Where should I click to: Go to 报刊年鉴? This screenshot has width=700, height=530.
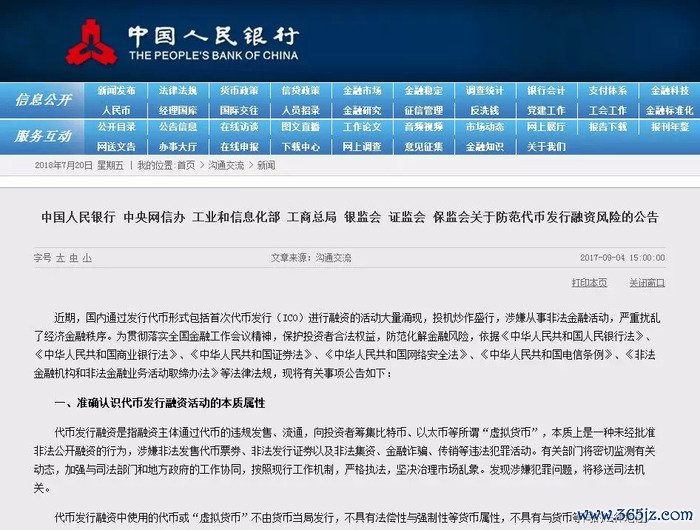(670, 127)
